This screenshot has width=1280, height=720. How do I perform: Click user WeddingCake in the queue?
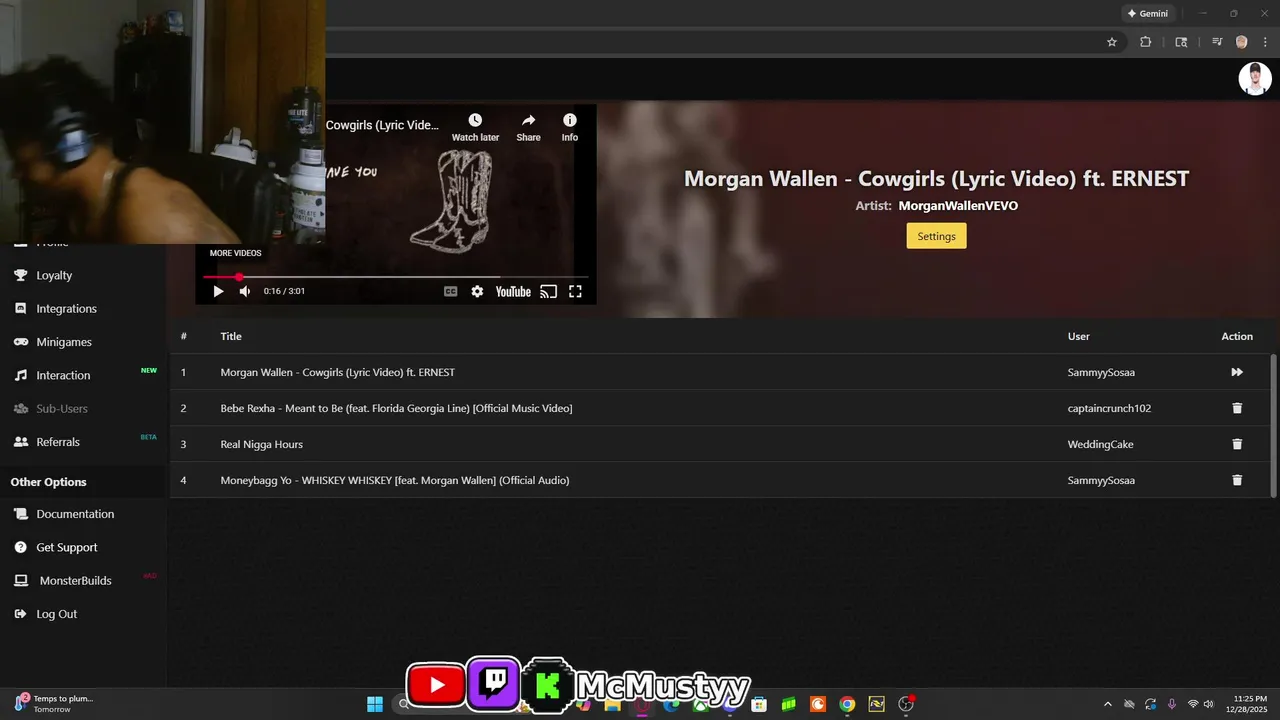1100,444
